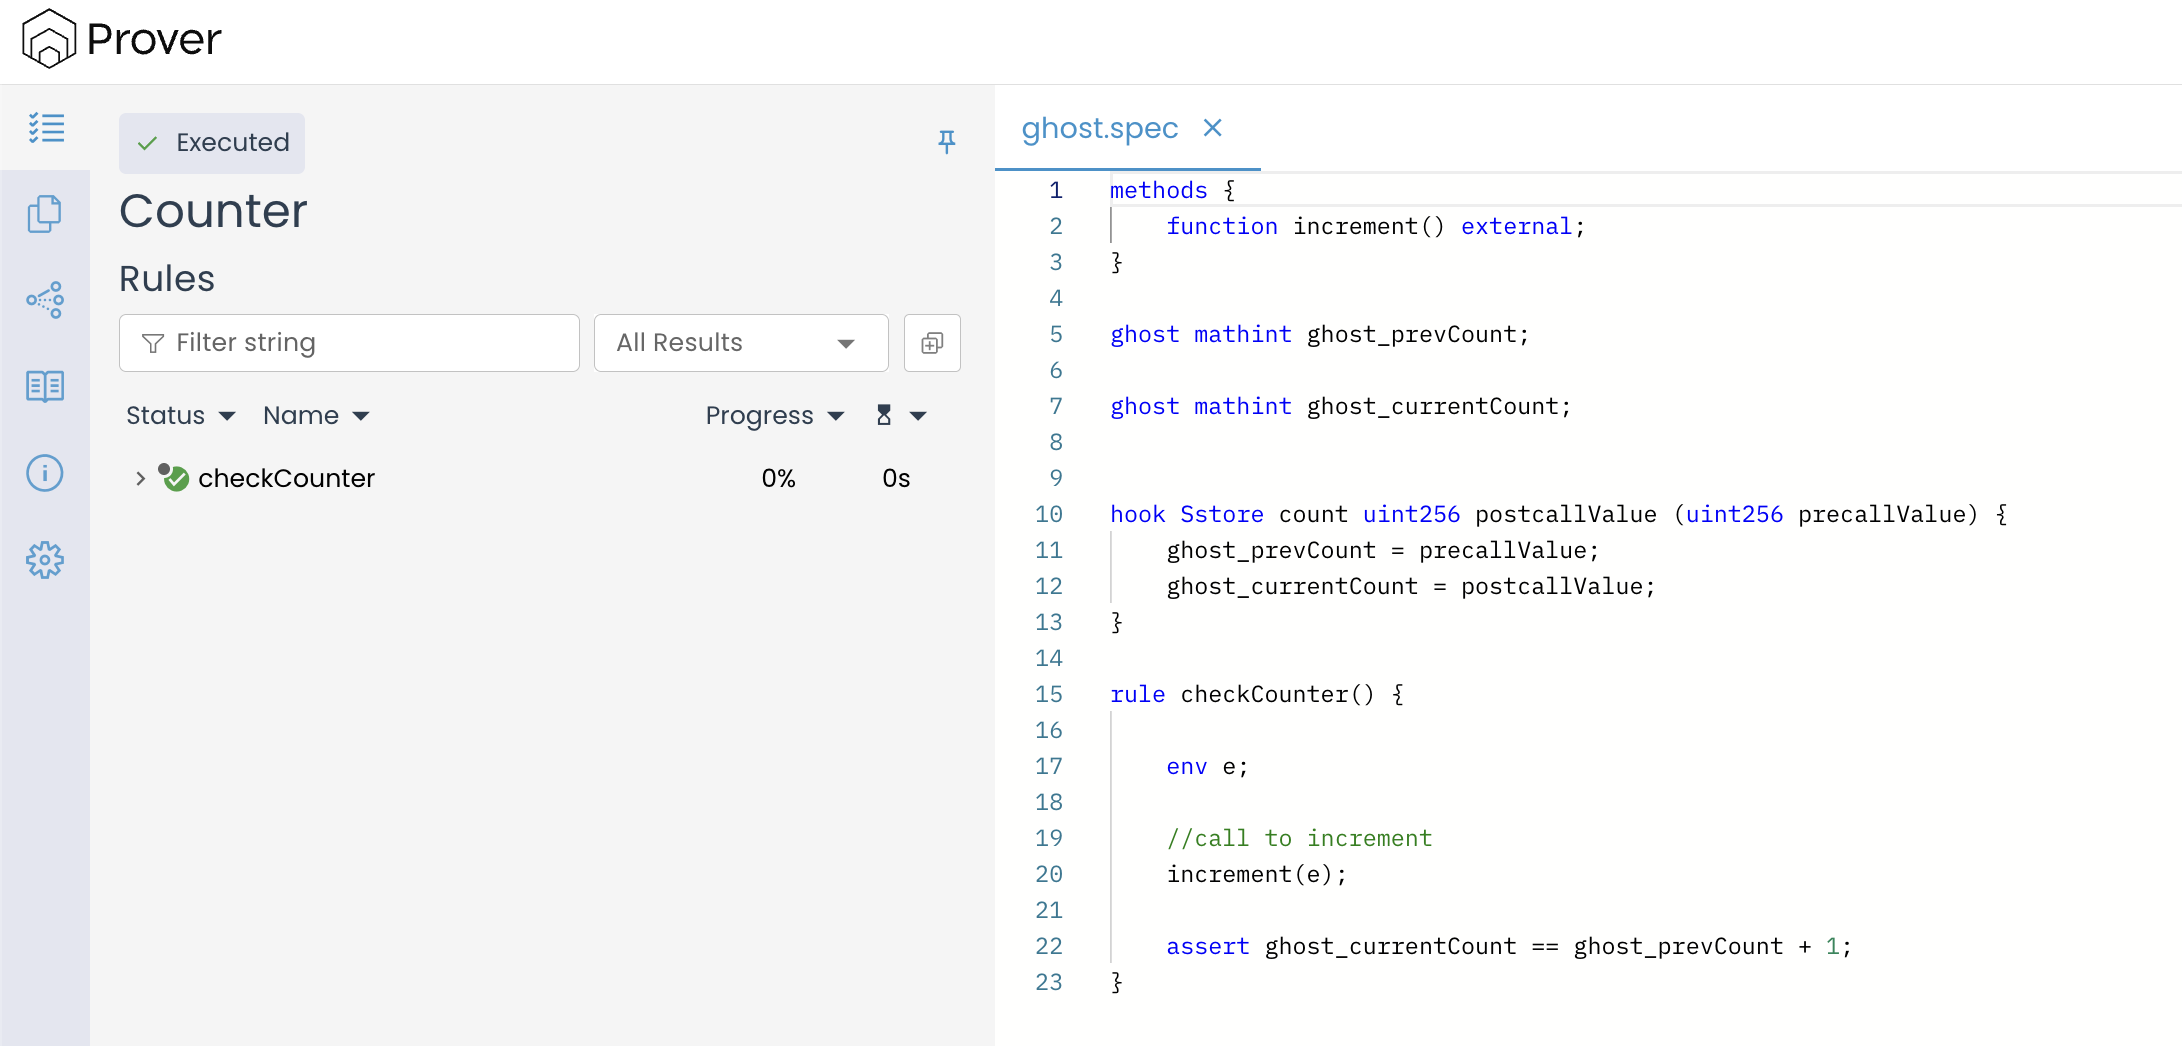The width and height of the screenshot is (2182, 1046).
Task: Open the settings gear sidebar icon
Action: pyautogui.click(x=45, y=560)
